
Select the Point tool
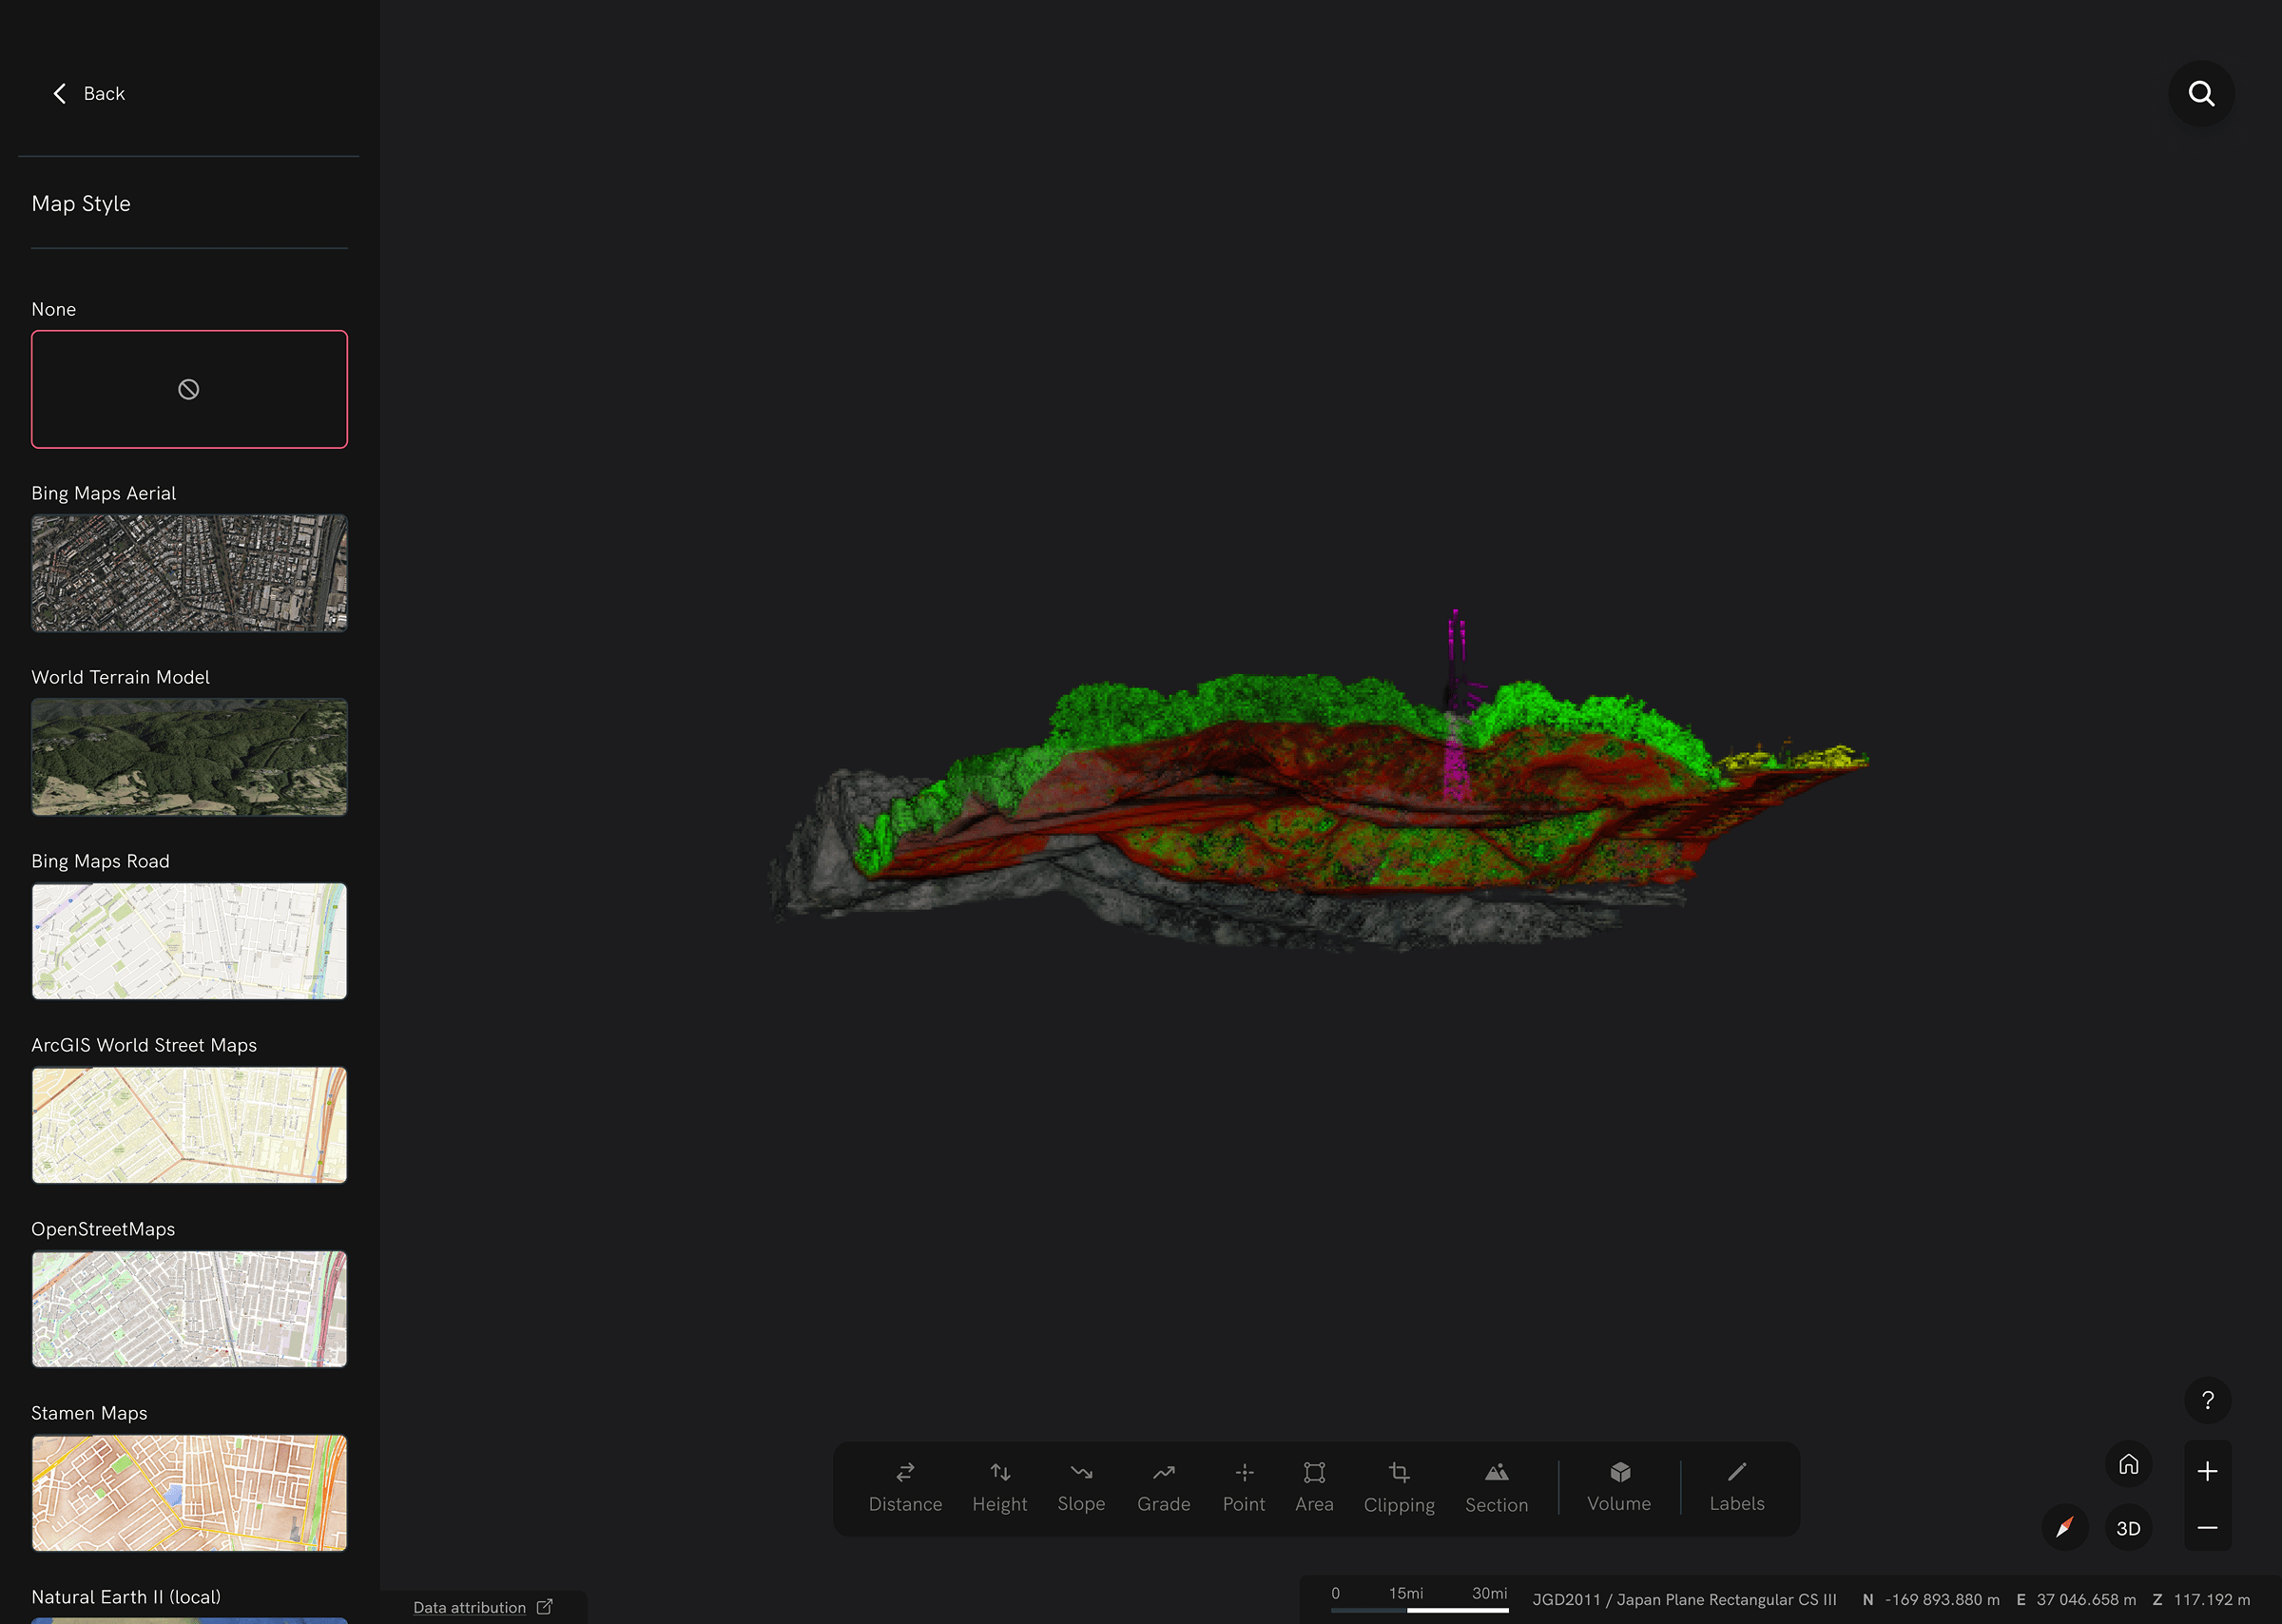tap(1243, 1486)
